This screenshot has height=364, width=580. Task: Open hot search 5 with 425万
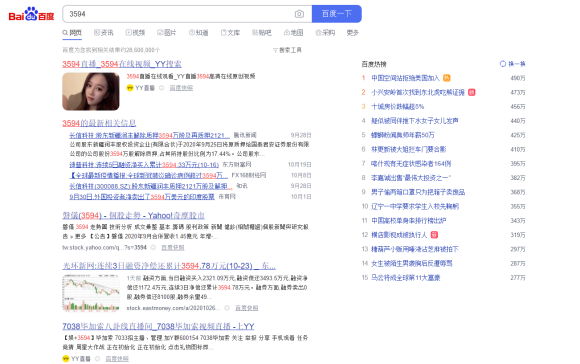coord(403,135)
